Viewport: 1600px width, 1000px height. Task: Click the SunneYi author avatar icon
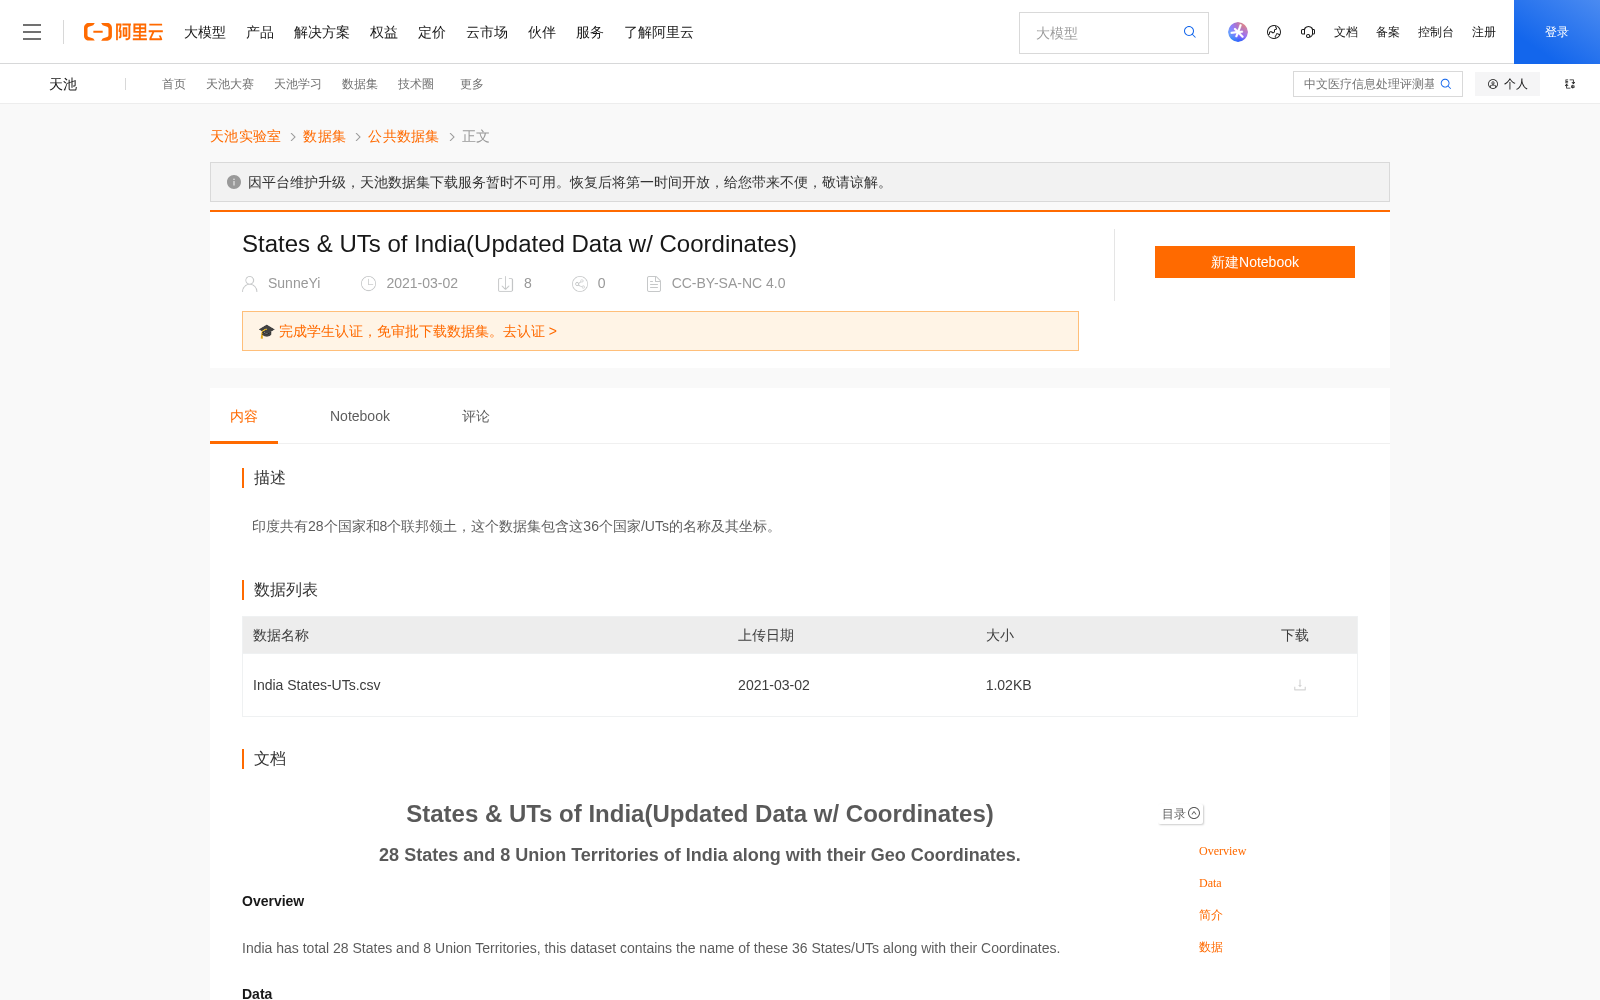coord(250,284)
